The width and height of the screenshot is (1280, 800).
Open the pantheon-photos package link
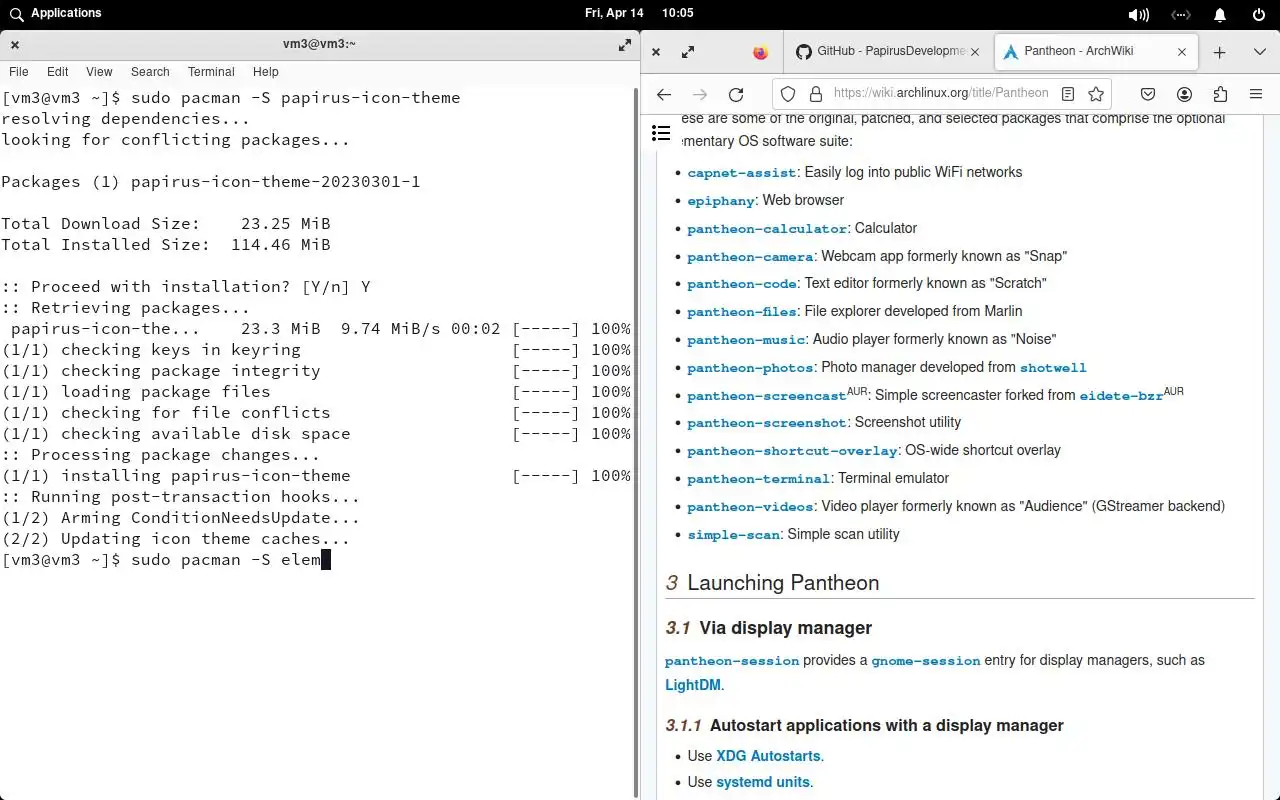tap(751, 368)
